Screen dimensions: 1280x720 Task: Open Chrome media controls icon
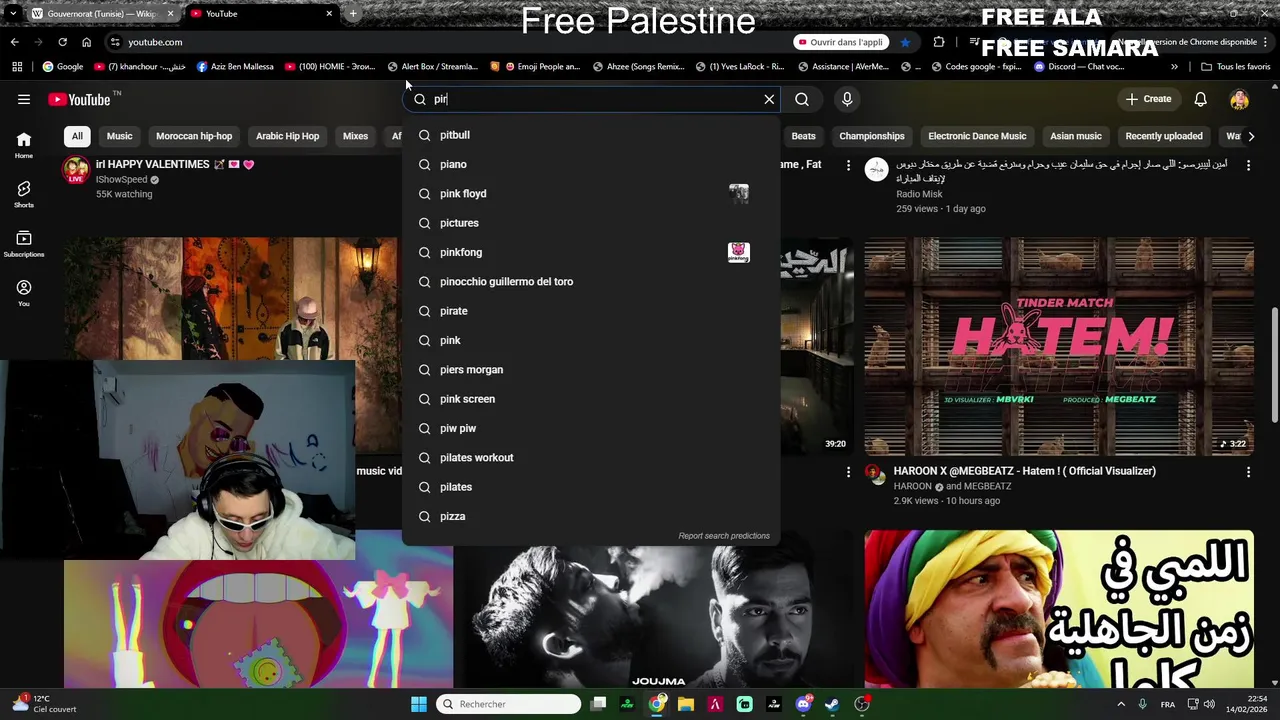point(974,42)
